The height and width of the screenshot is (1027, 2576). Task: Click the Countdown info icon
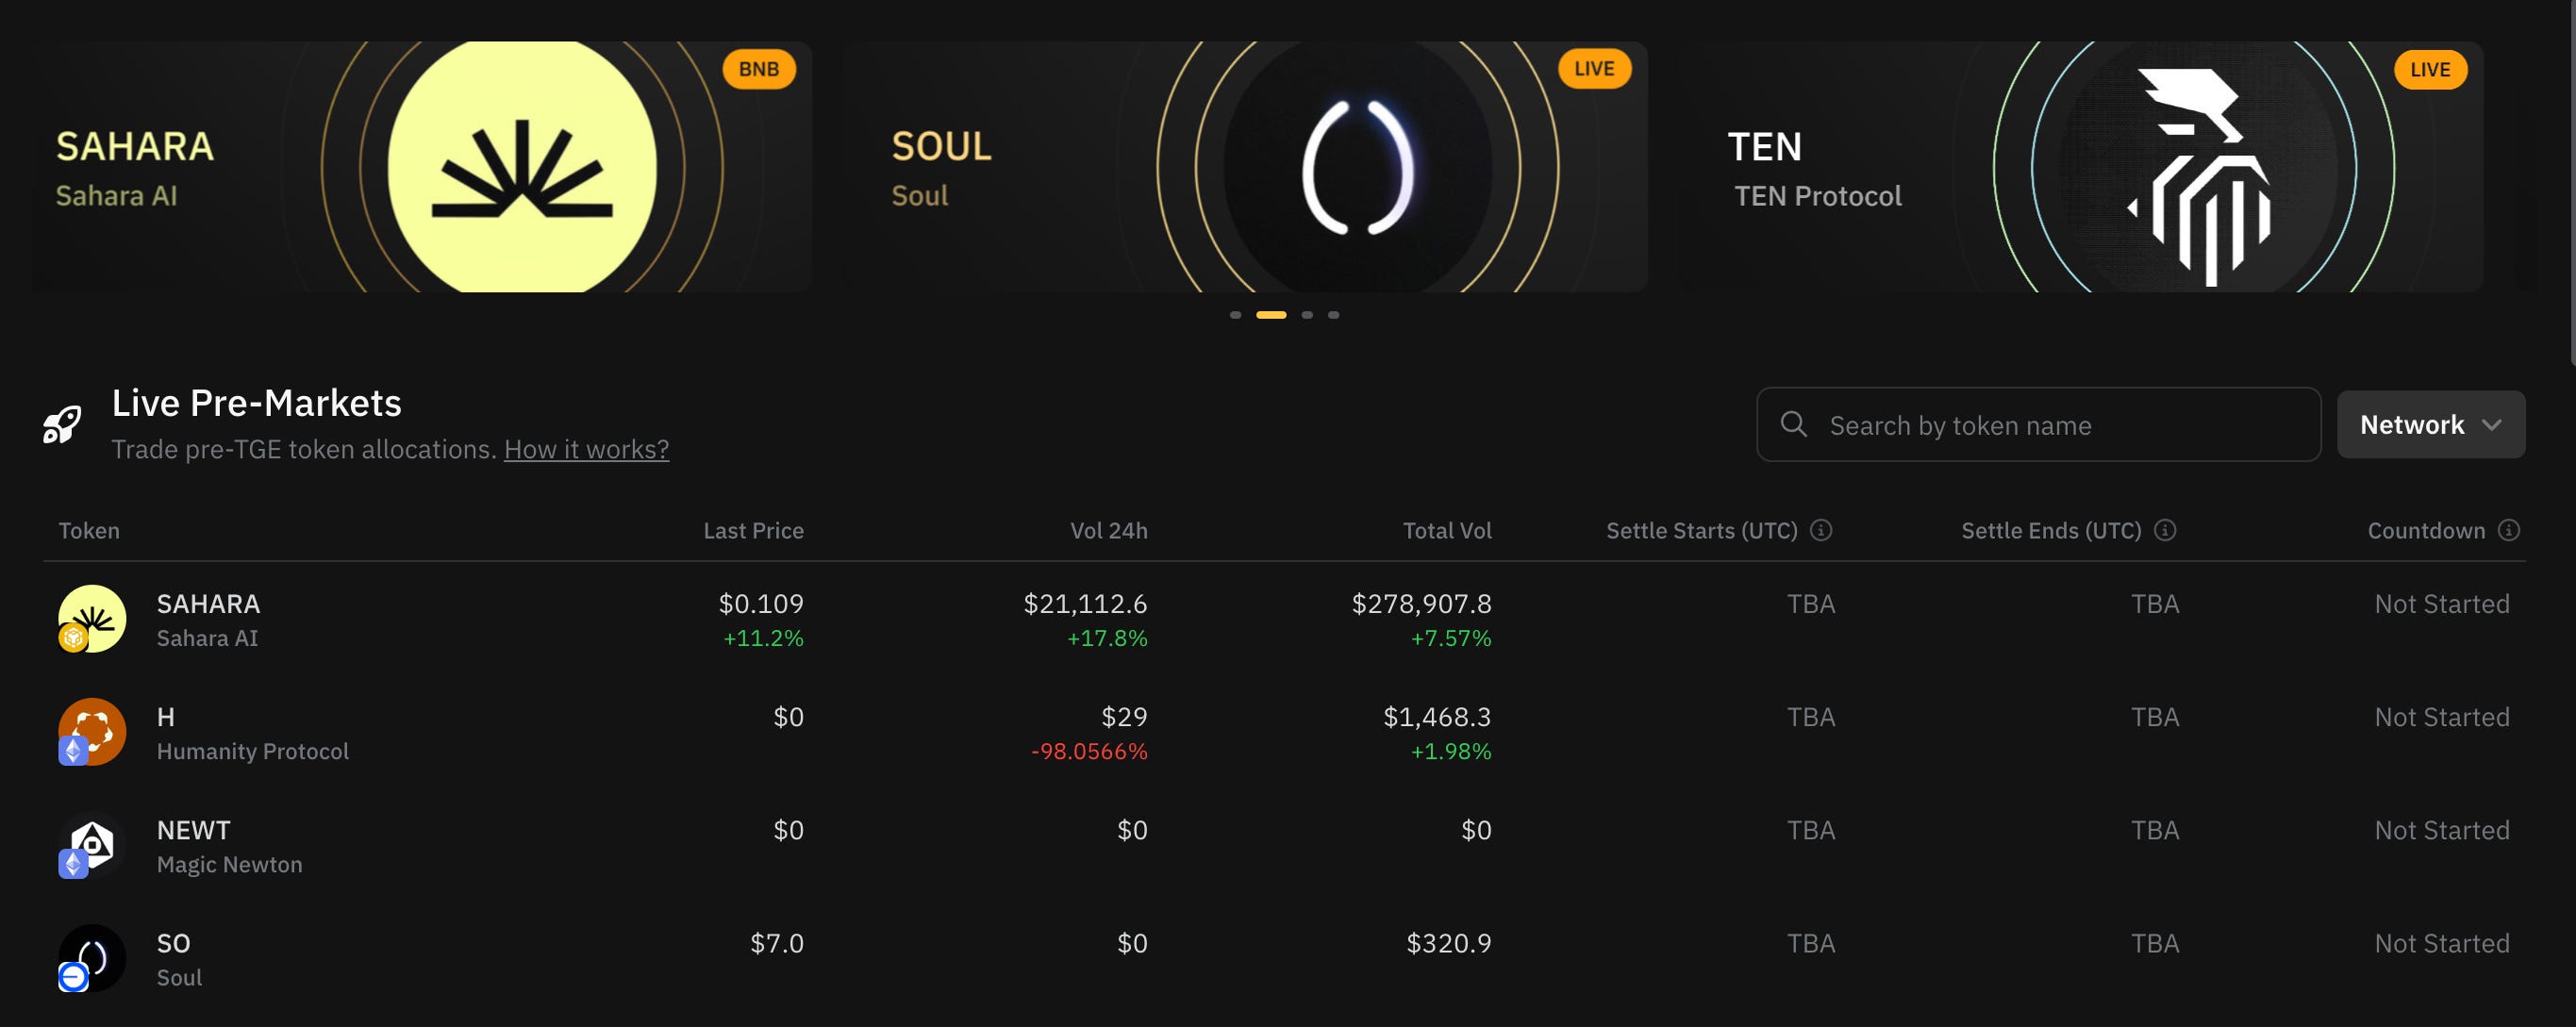2508,530
